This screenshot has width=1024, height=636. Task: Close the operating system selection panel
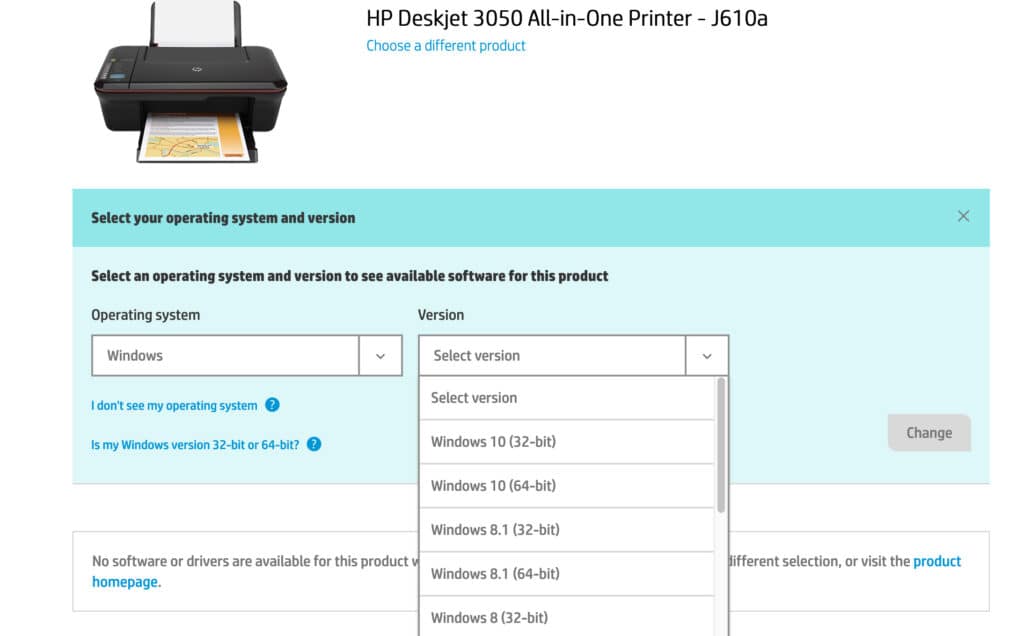tap(963, 216)
